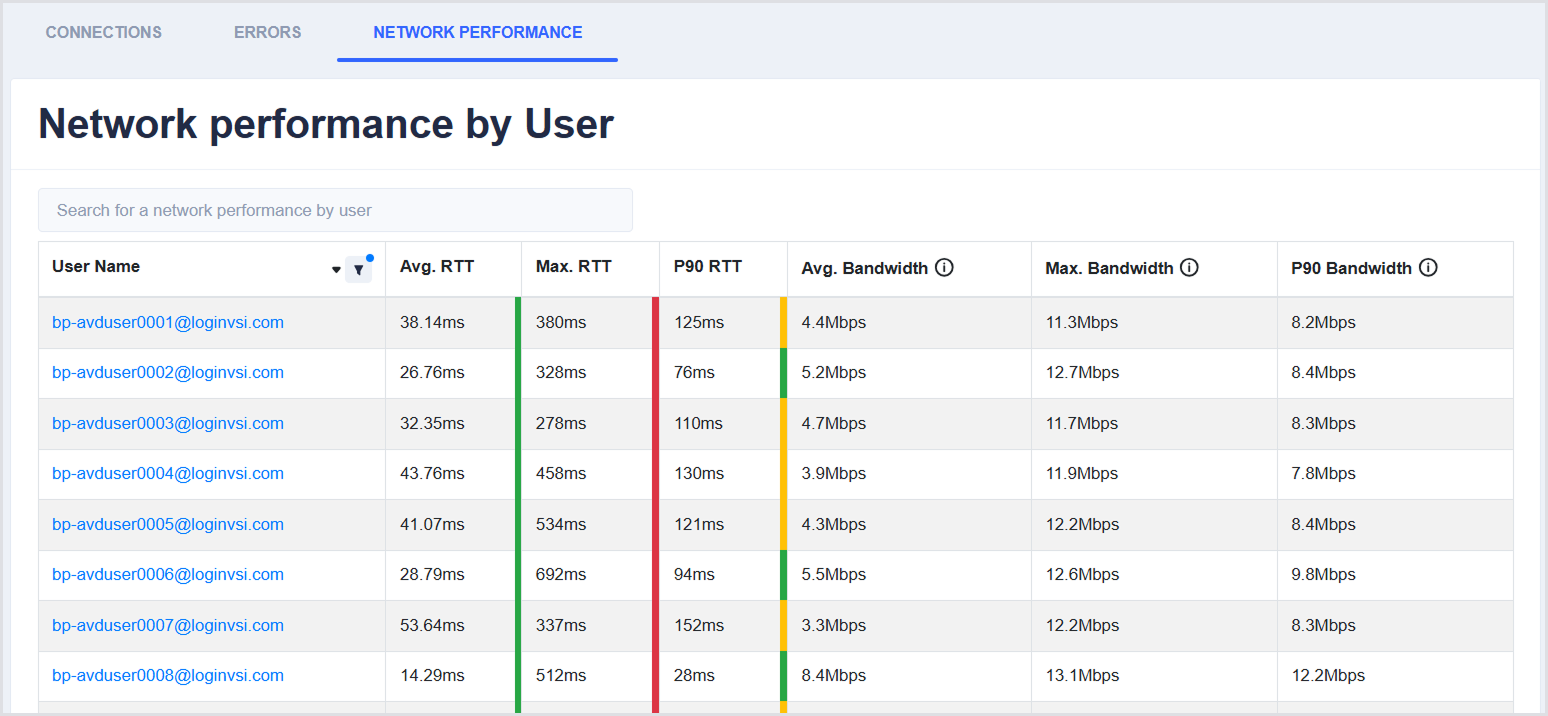This screenshot has width=1548, height=716.
Task: Click the Avg. Bandwidth column header text
Action: click(865, 268)
